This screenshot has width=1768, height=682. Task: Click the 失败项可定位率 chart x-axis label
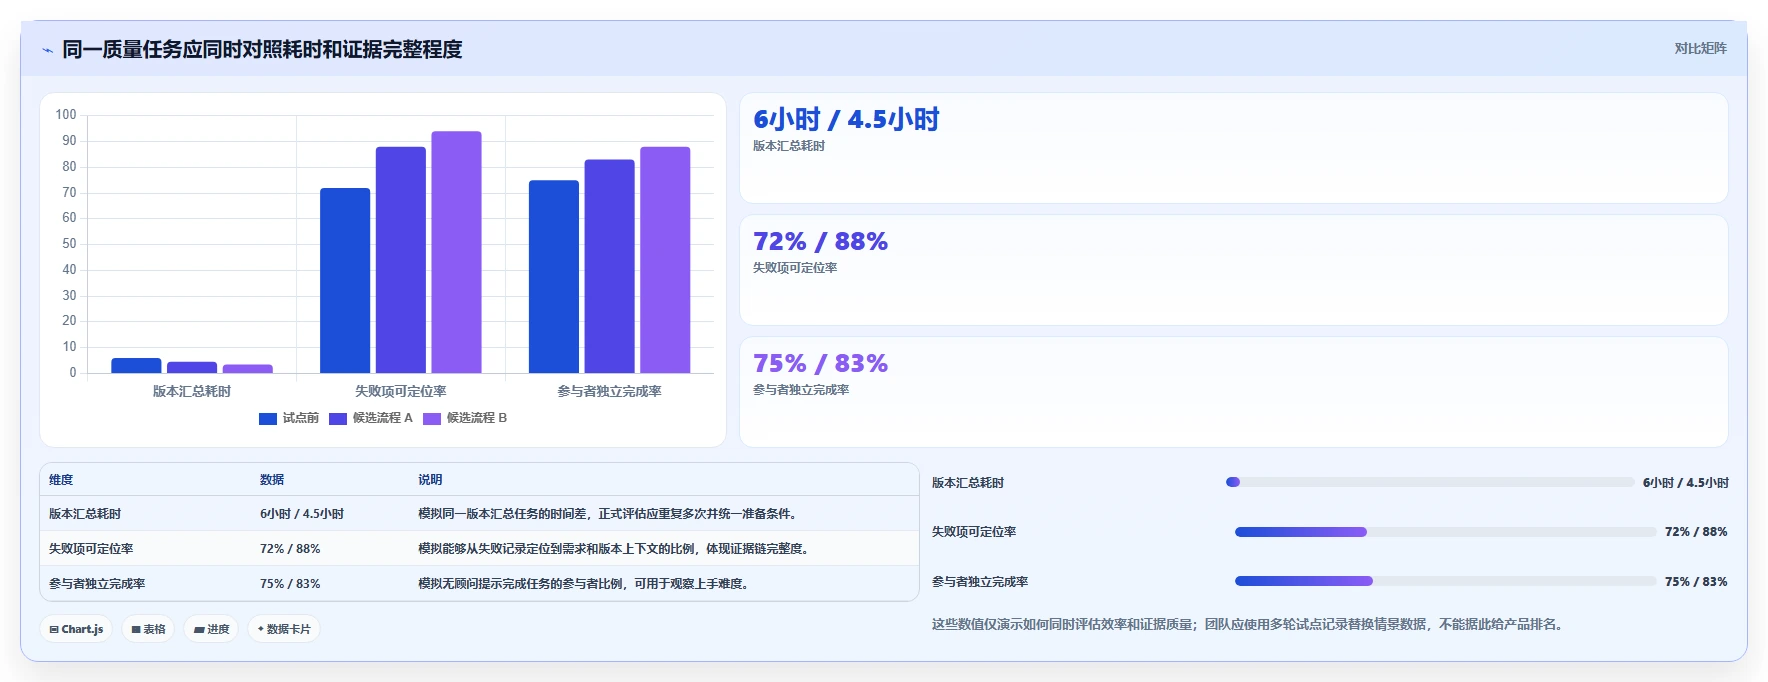[x=401, y=392]
